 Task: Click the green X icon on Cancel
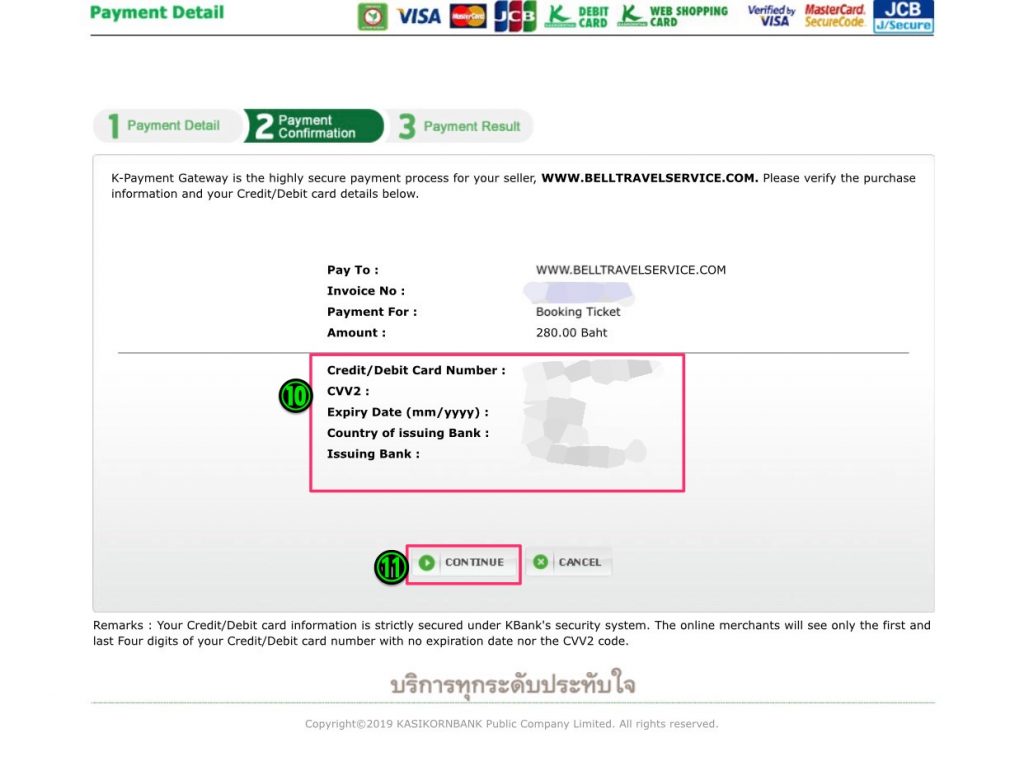[x=541, y=562]
